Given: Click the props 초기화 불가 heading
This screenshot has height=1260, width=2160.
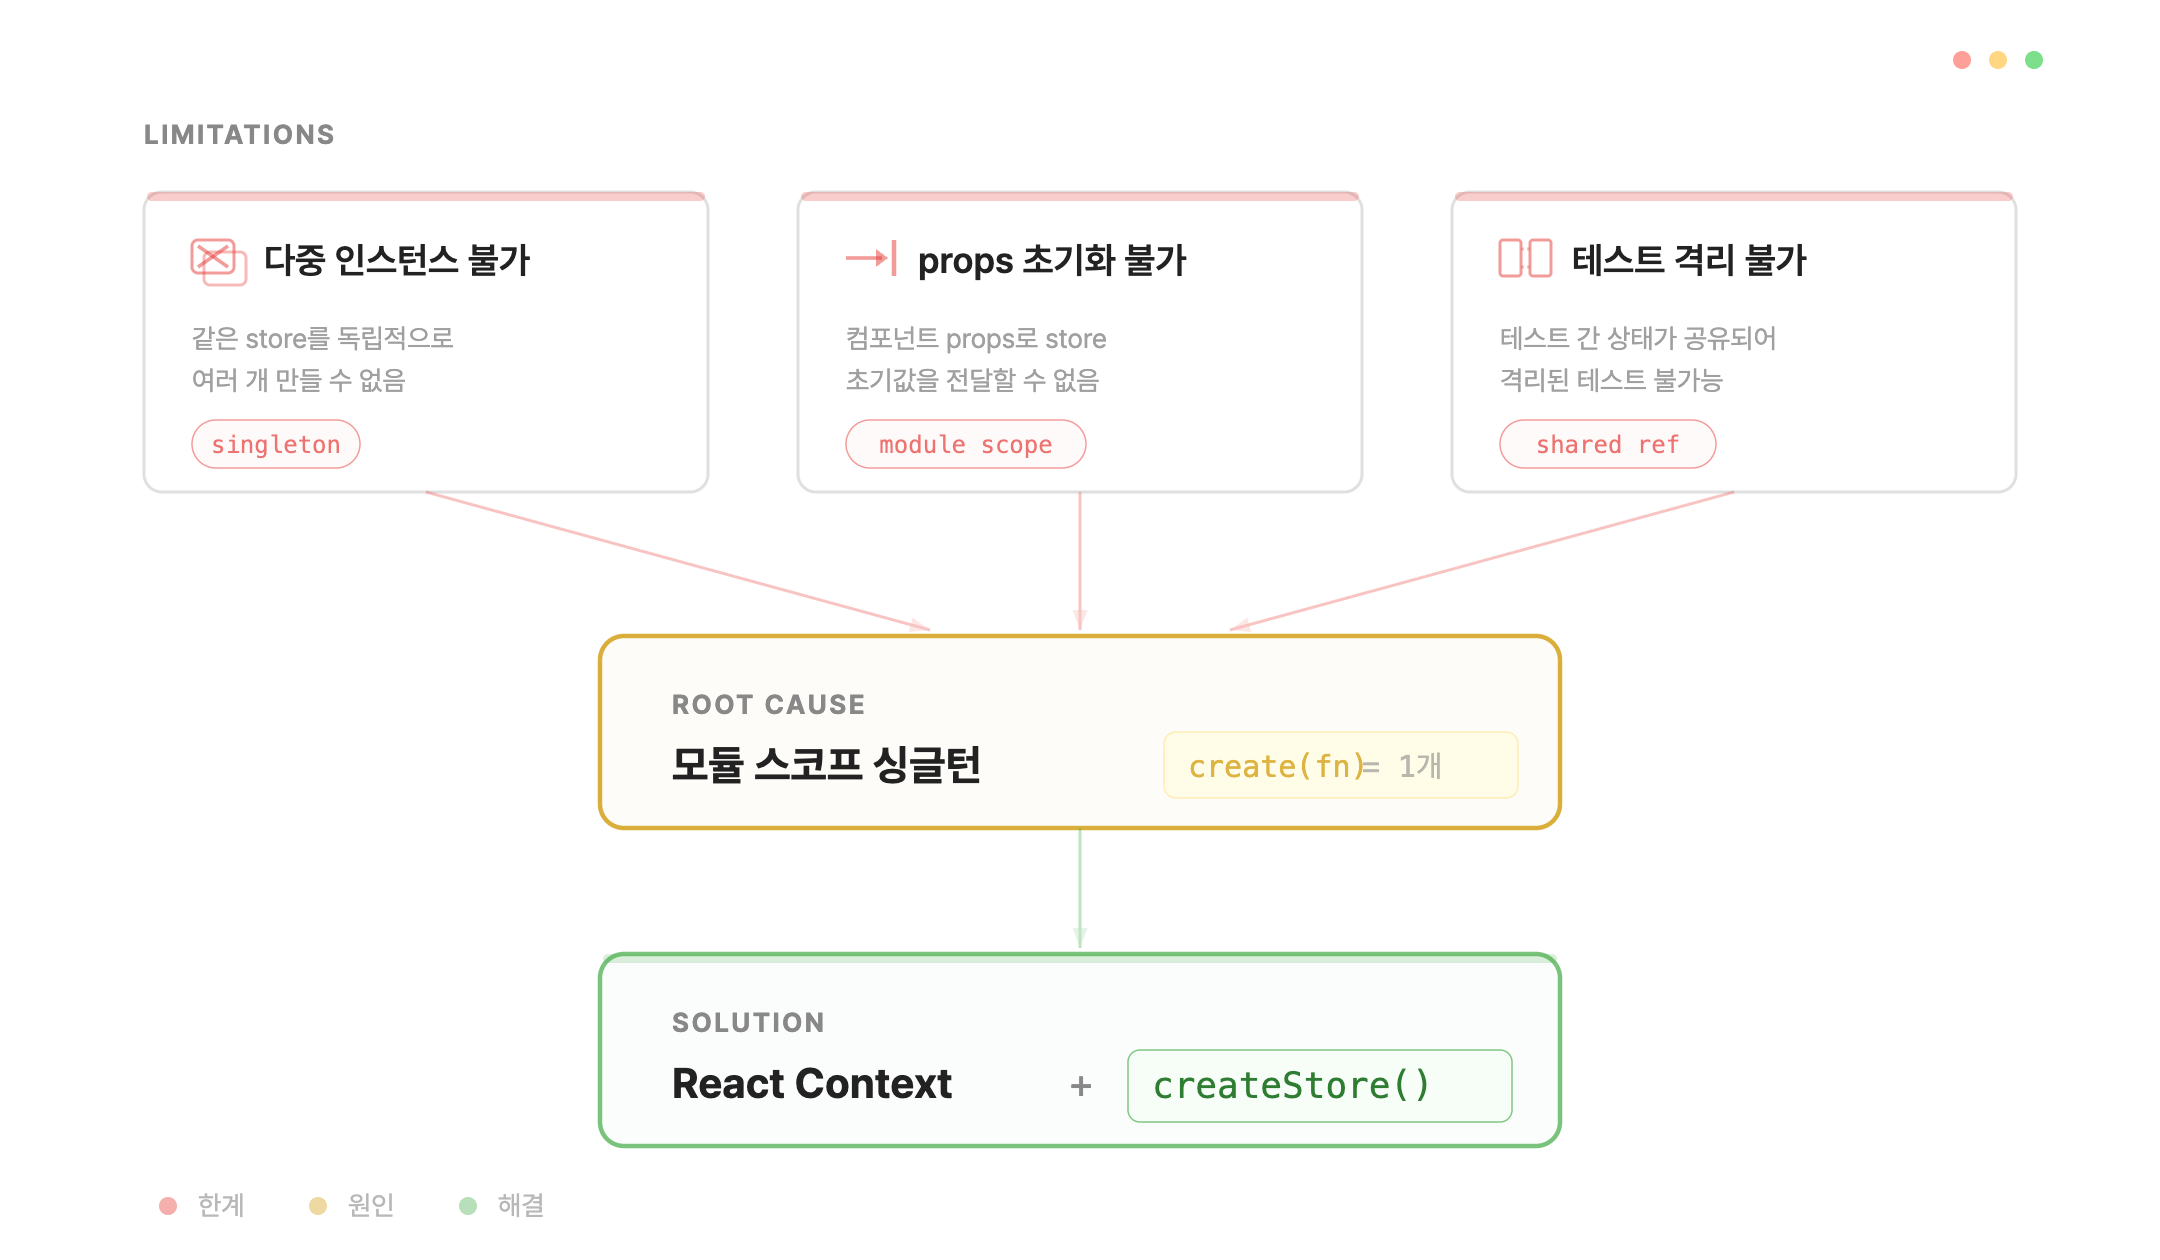Looking at the screenshot, I should [1052, 260].
